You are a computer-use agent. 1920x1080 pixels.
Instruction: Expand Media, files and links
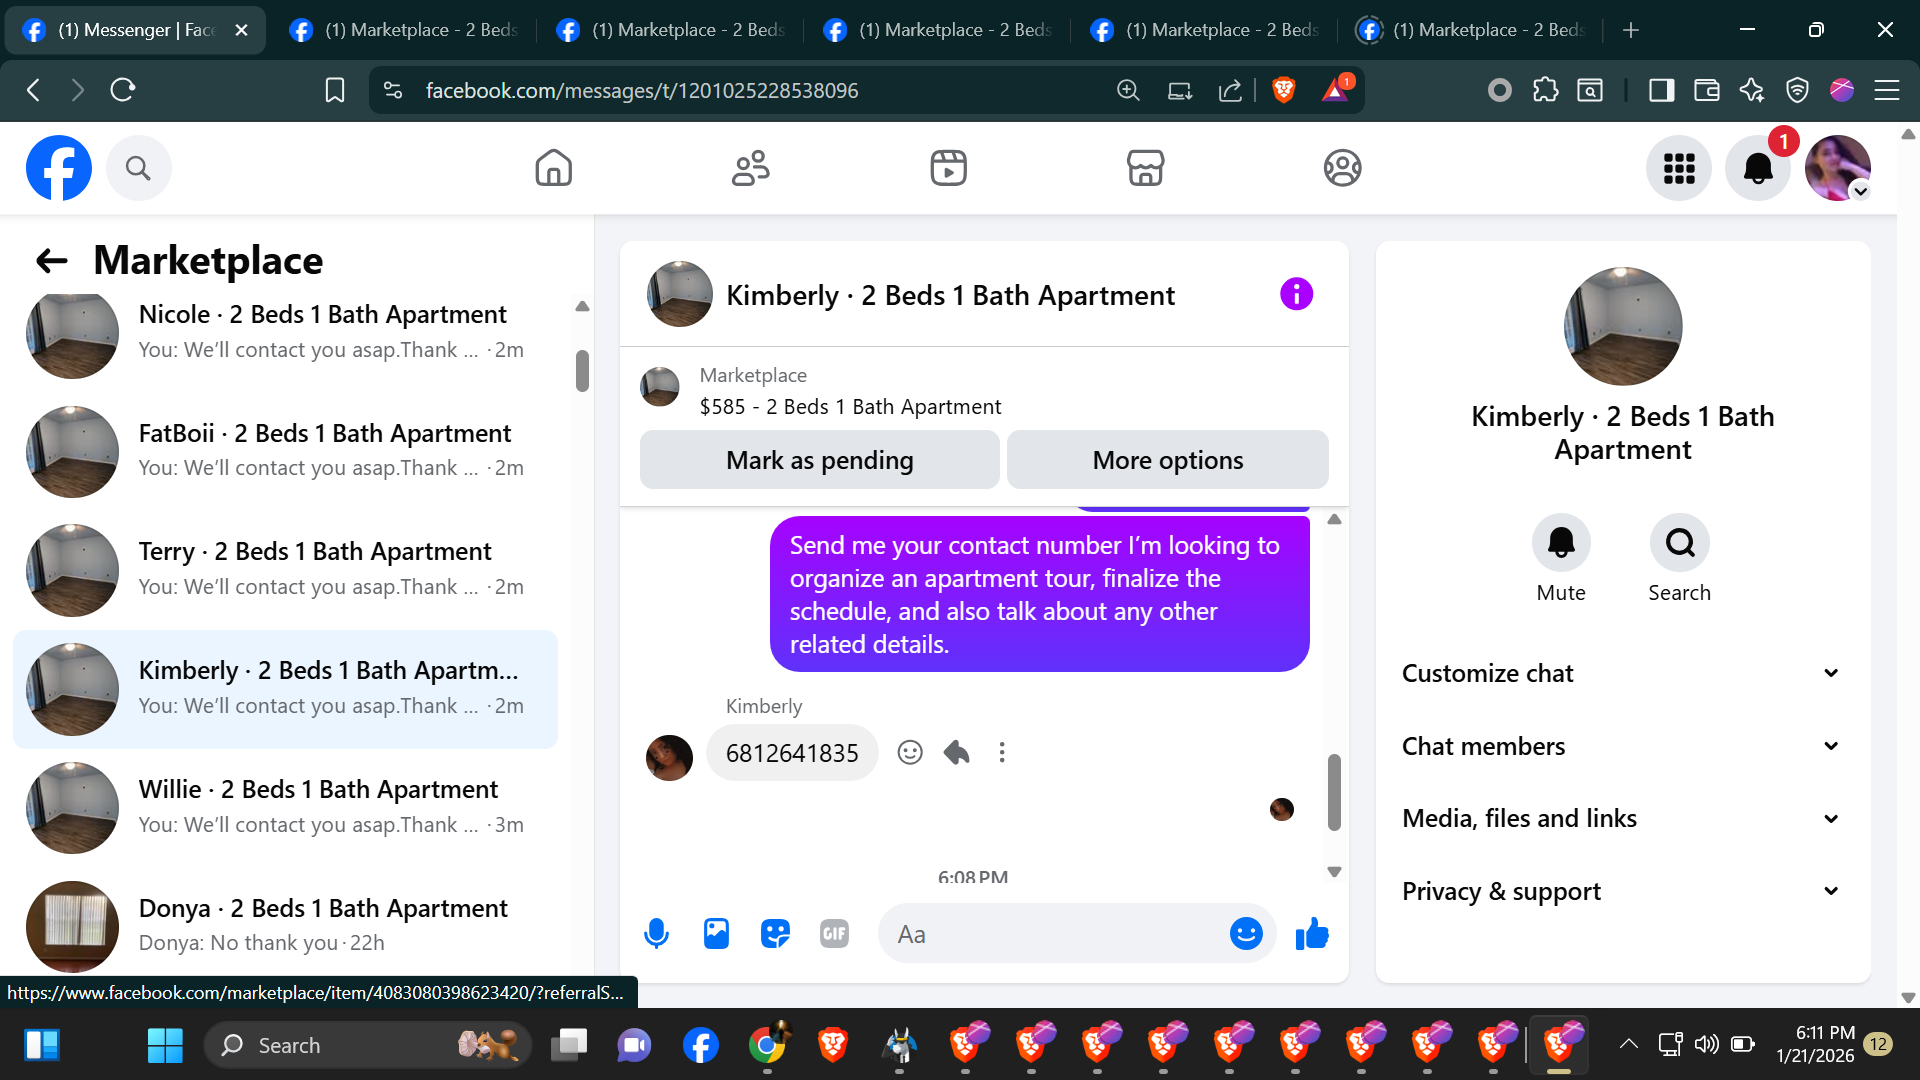[1621, 819]
